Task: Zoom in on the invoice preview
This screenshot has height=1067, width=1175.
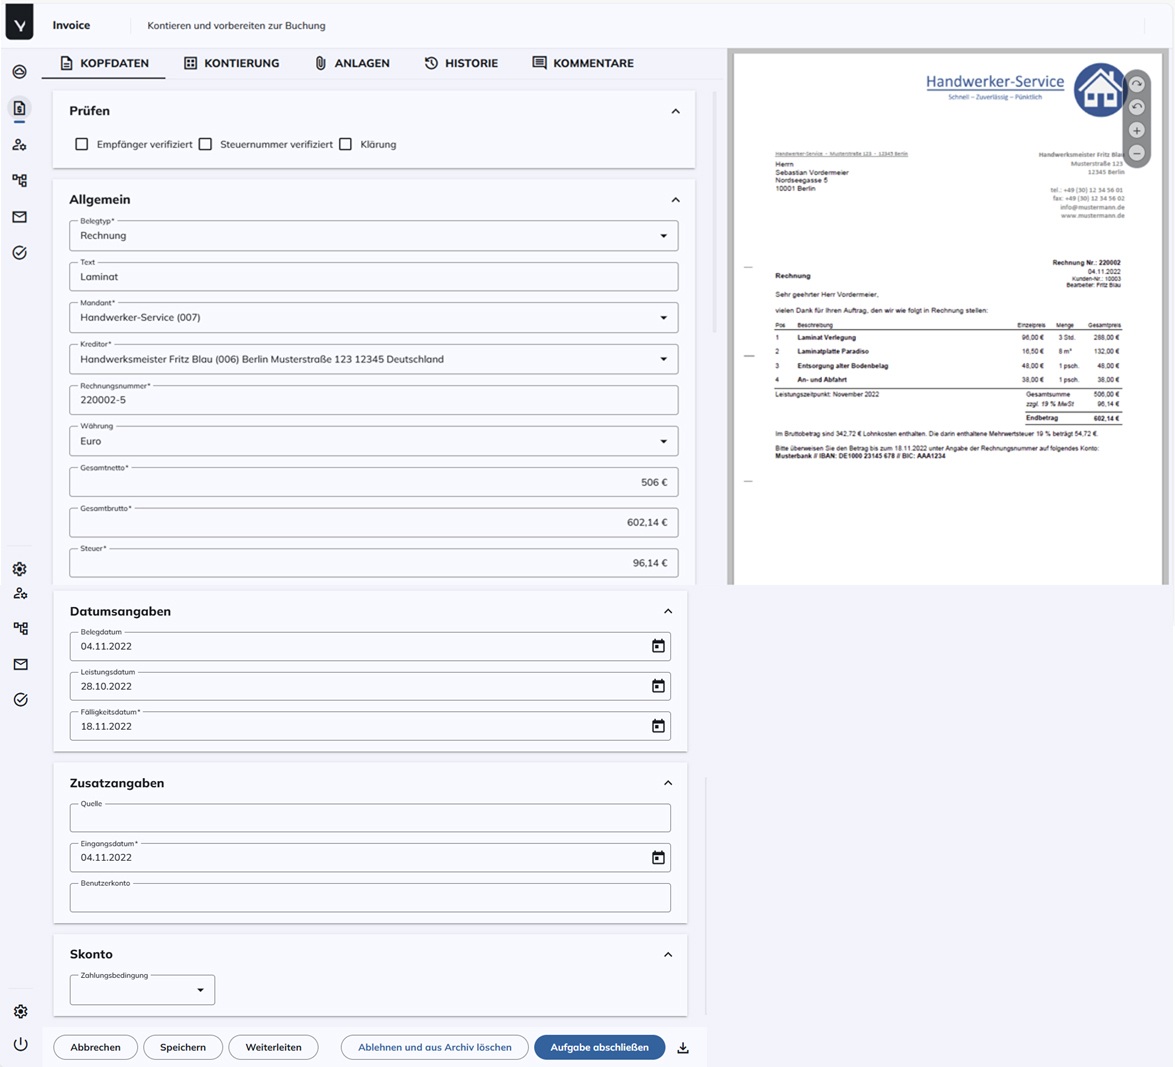Action: 1137,130
